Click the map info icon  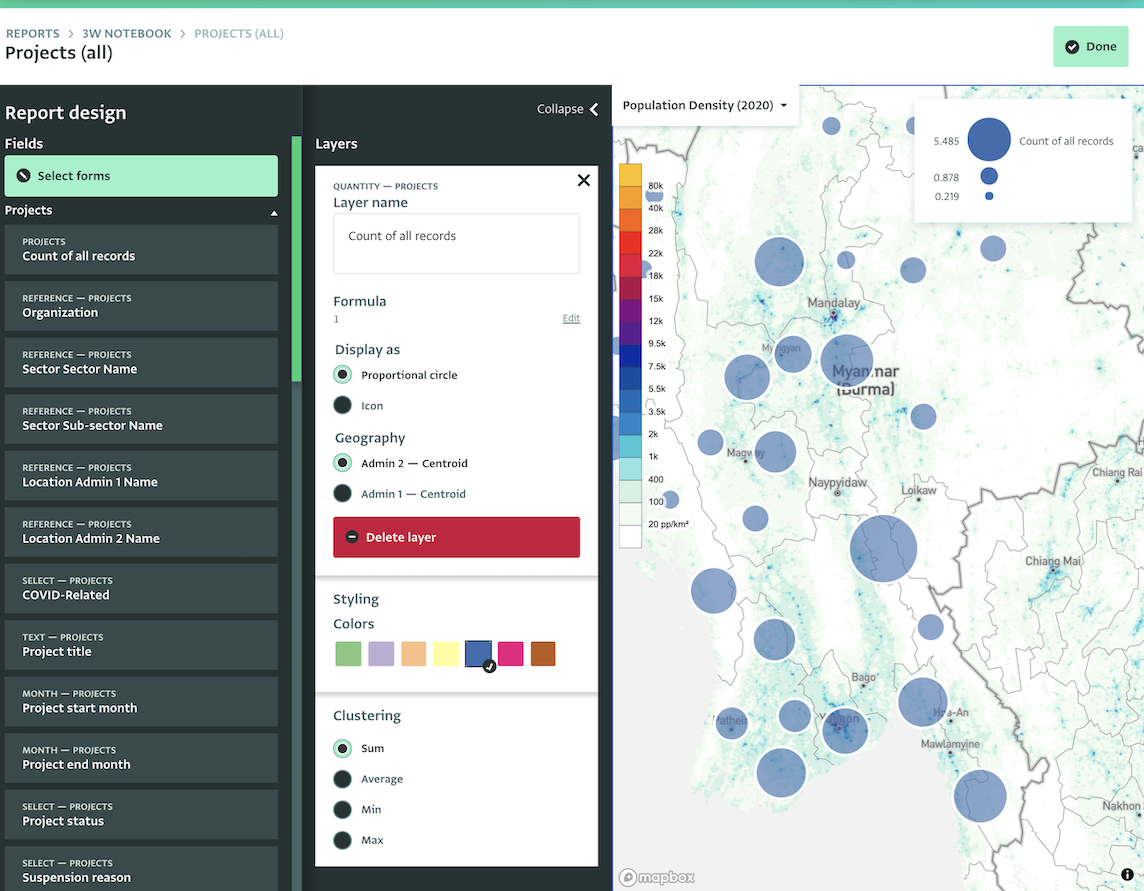coord(1127,874)
